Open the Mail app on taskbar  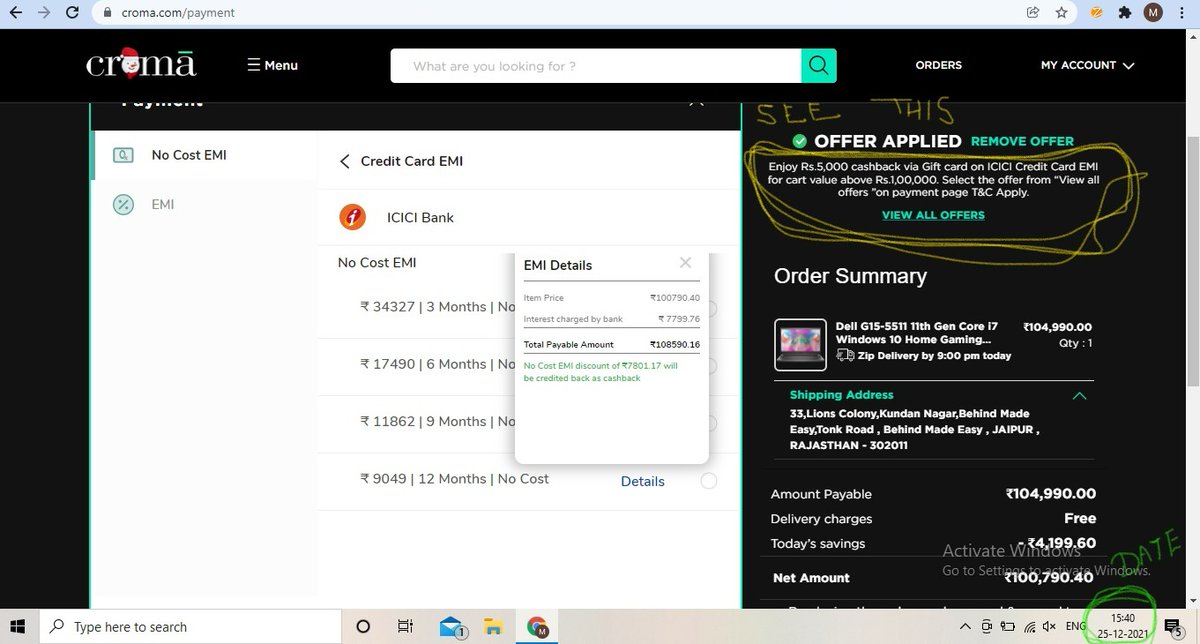click(452, 627)
